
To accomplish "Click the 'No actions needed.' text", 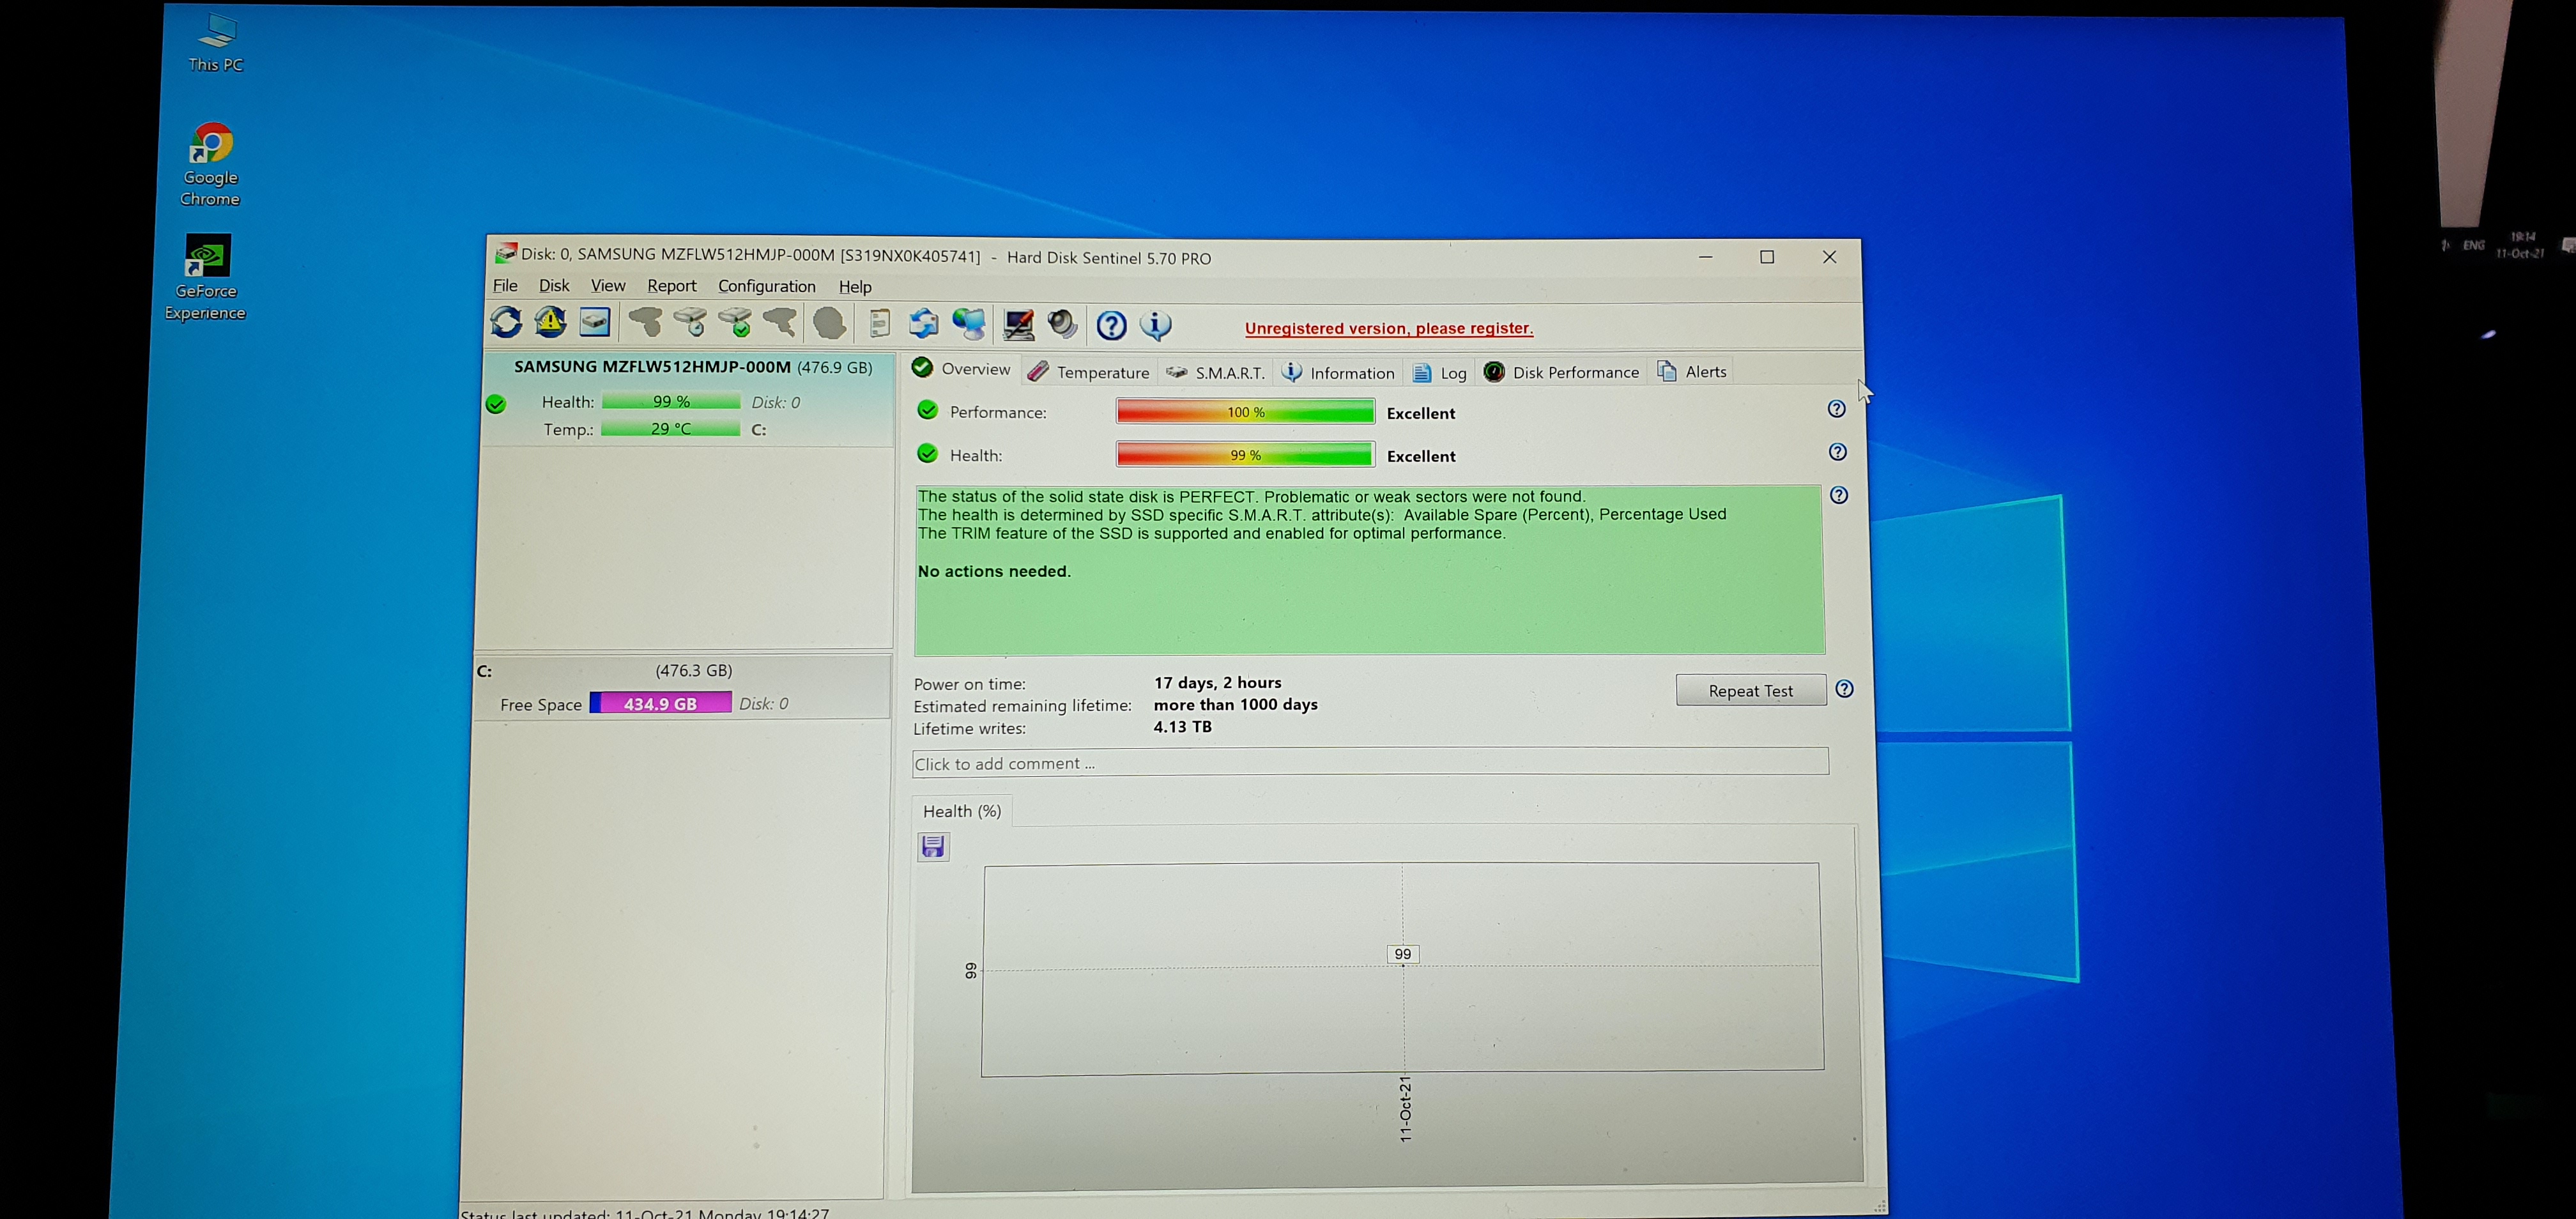I will (x=994, y=571).
